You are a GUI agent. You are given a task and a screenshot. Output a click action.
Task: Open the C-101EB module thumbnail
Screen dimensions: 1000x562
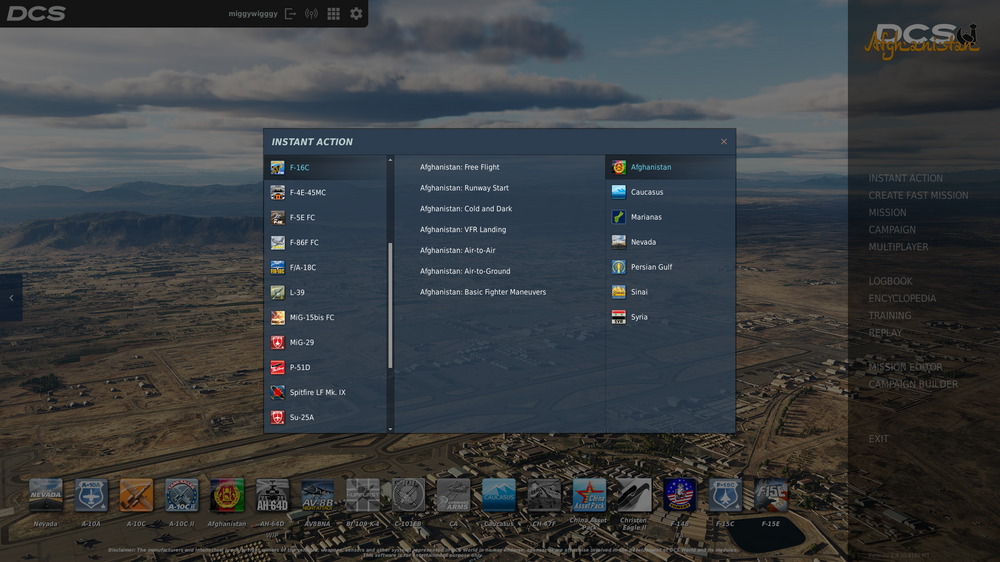coord(408,495)
